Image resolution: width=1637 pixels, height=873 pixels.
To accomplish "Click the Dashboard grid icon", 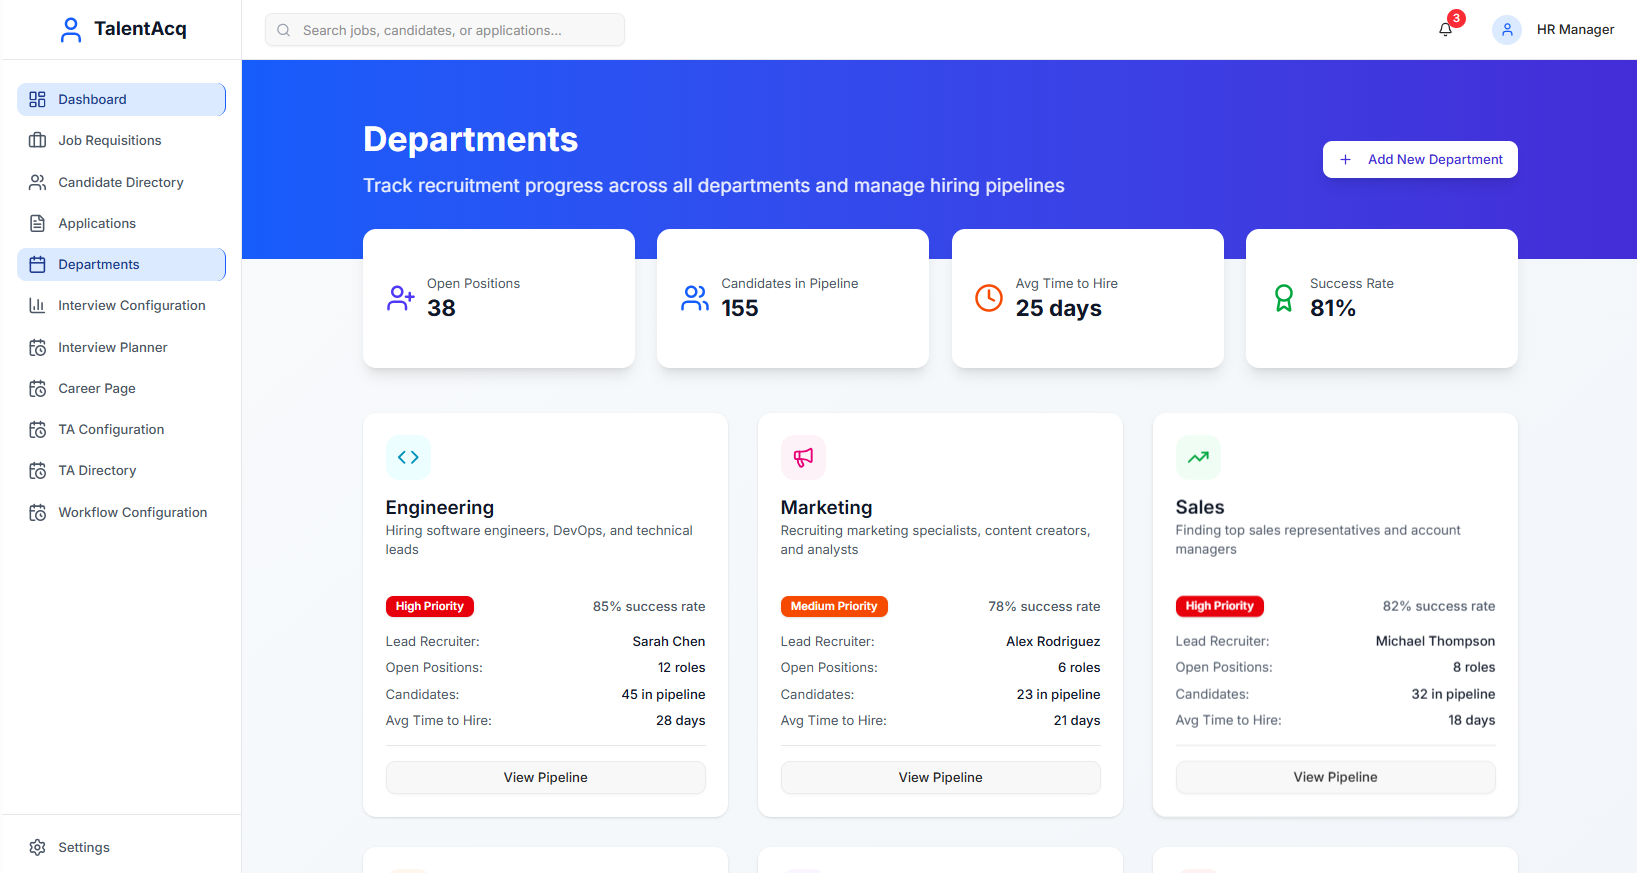I will click(x=37, y=99).
